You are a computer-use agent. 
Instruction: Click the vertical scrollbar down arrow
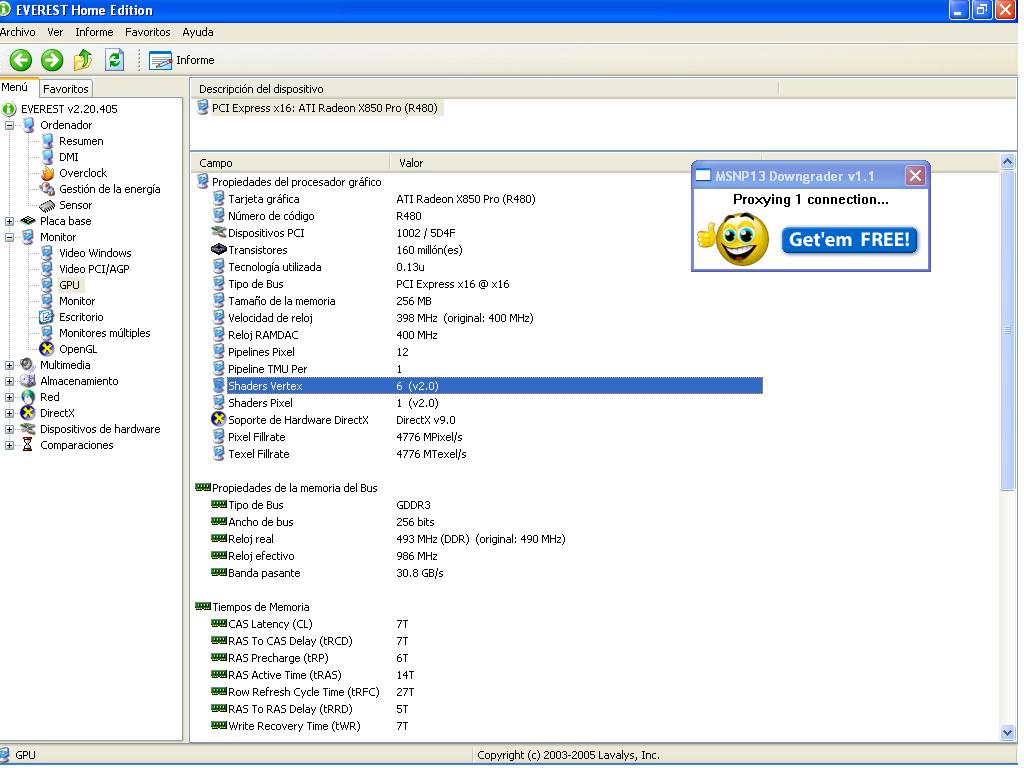(x=1007, y=733)
